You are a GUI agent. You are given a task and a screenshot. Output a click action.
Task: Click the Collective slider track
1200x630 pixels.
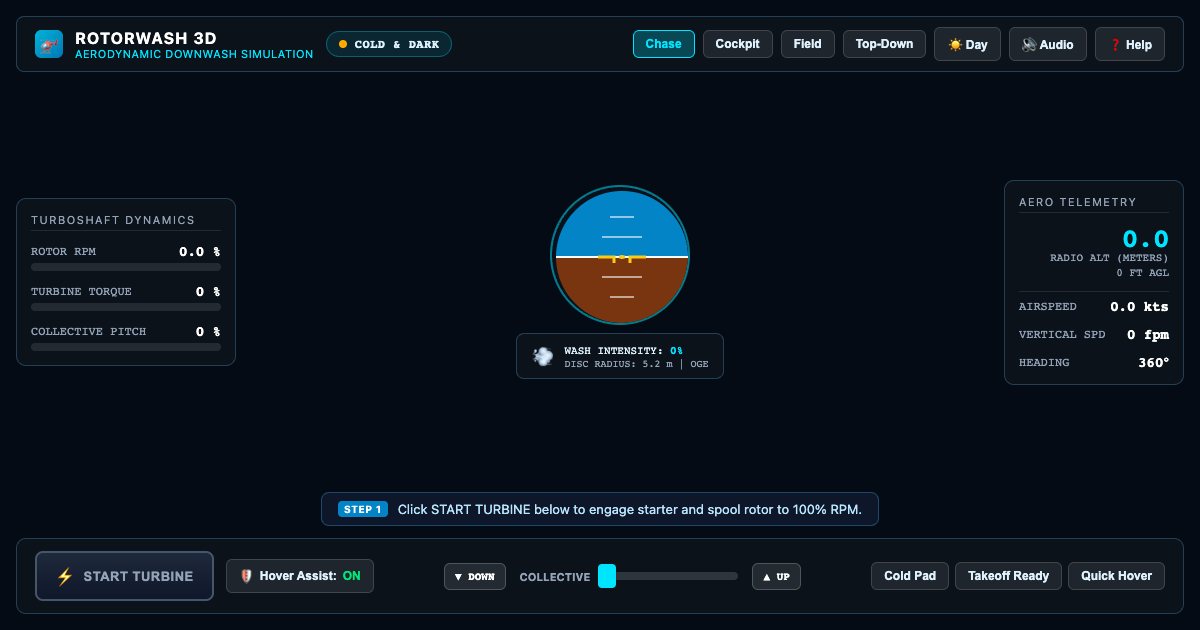[668, 576]
